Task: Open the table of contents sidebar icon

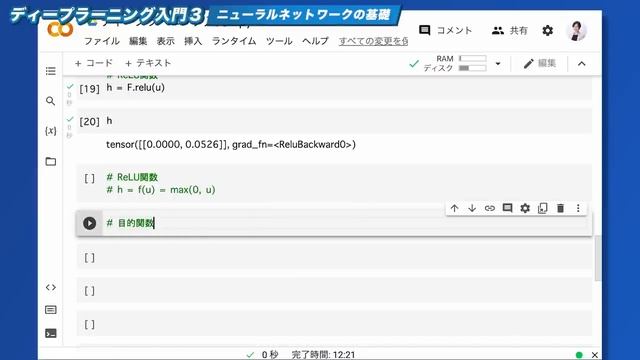Action: pyautogui.click(x=51, y=71)
